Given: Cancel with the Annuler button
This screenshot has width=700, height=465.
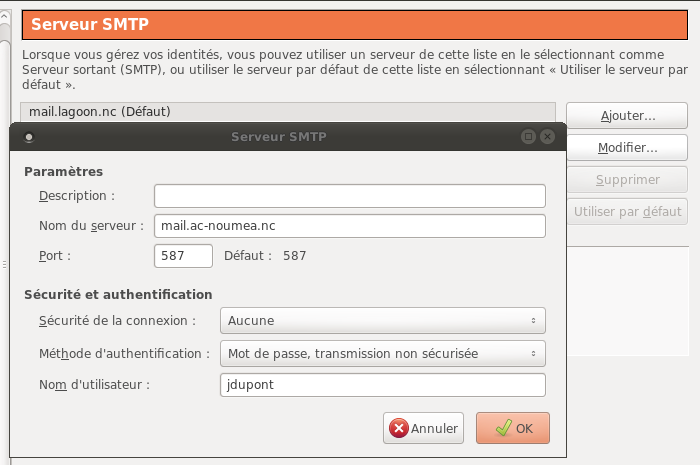Looking at the screenshot, I should point(423,428).
